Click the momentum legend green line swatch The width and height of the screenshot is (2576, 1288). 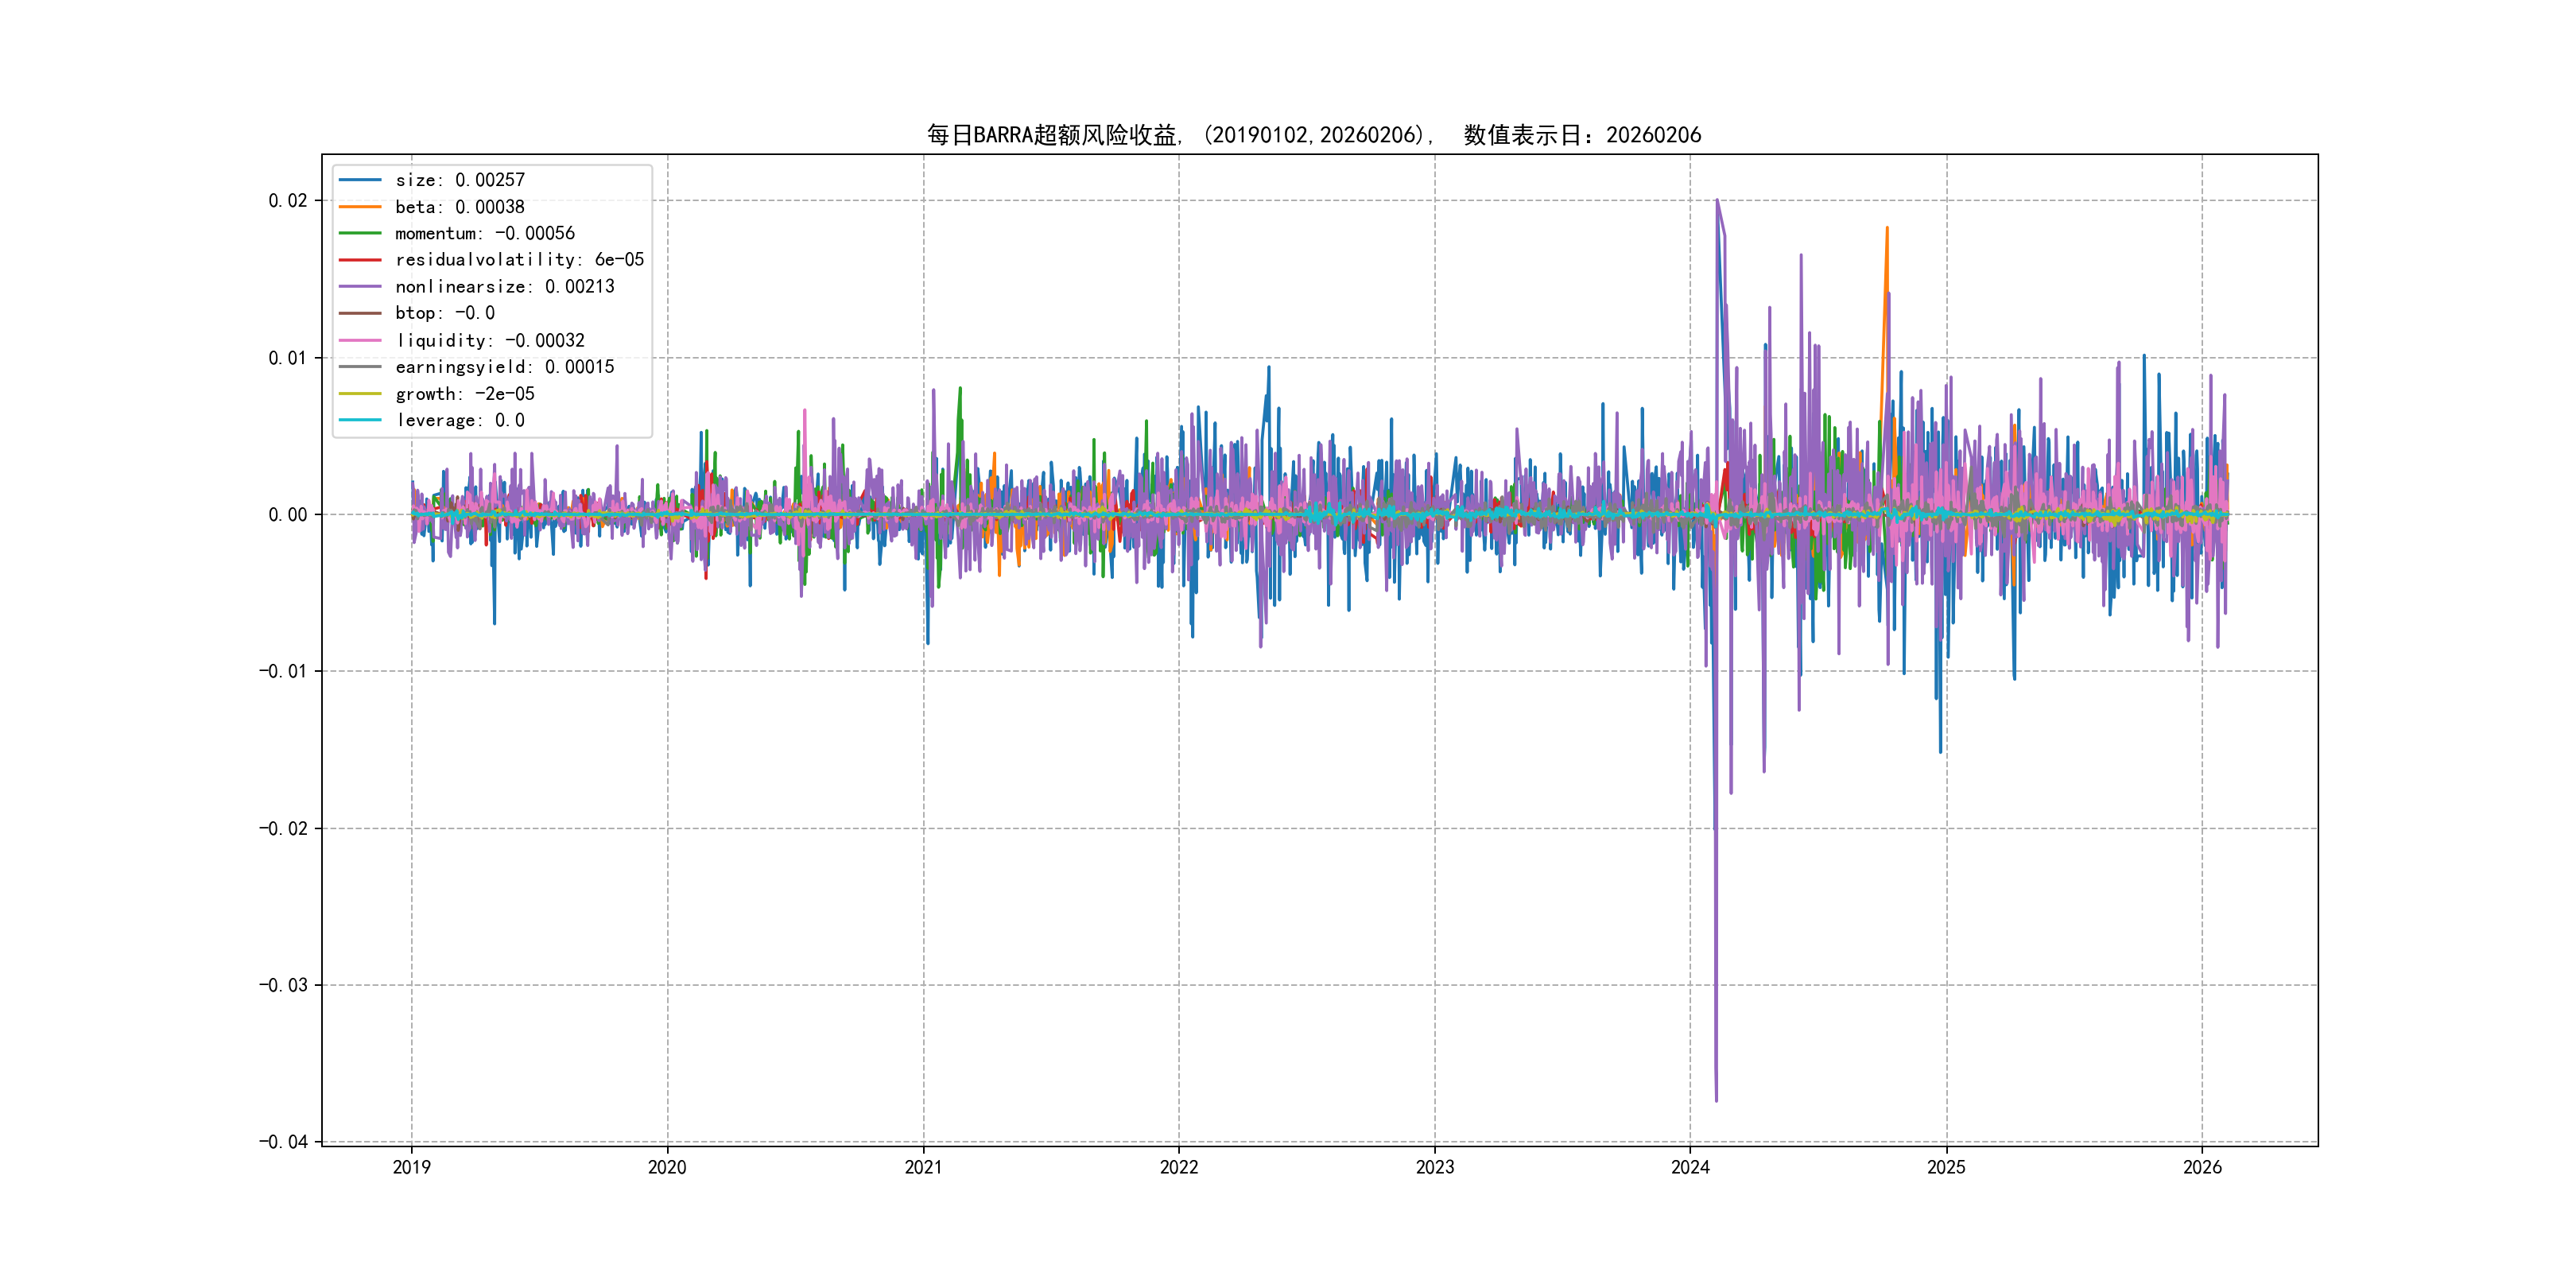(360, 233)
